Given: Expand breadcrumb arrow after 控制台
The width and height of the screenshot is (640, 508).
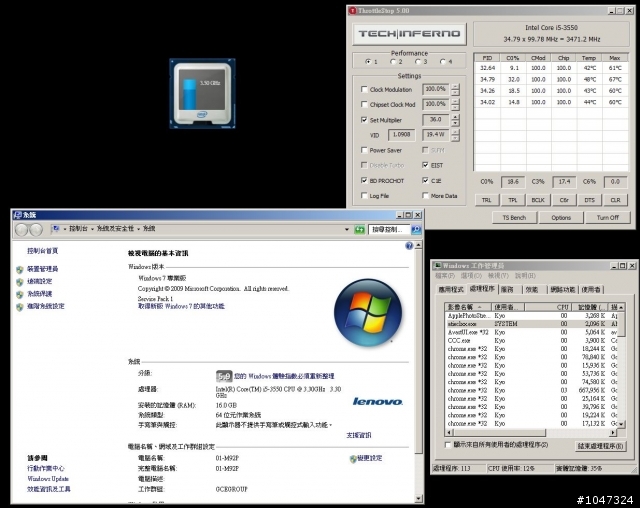Looking at the screenshot, I should pyautogui.click(x=92, y=229).
